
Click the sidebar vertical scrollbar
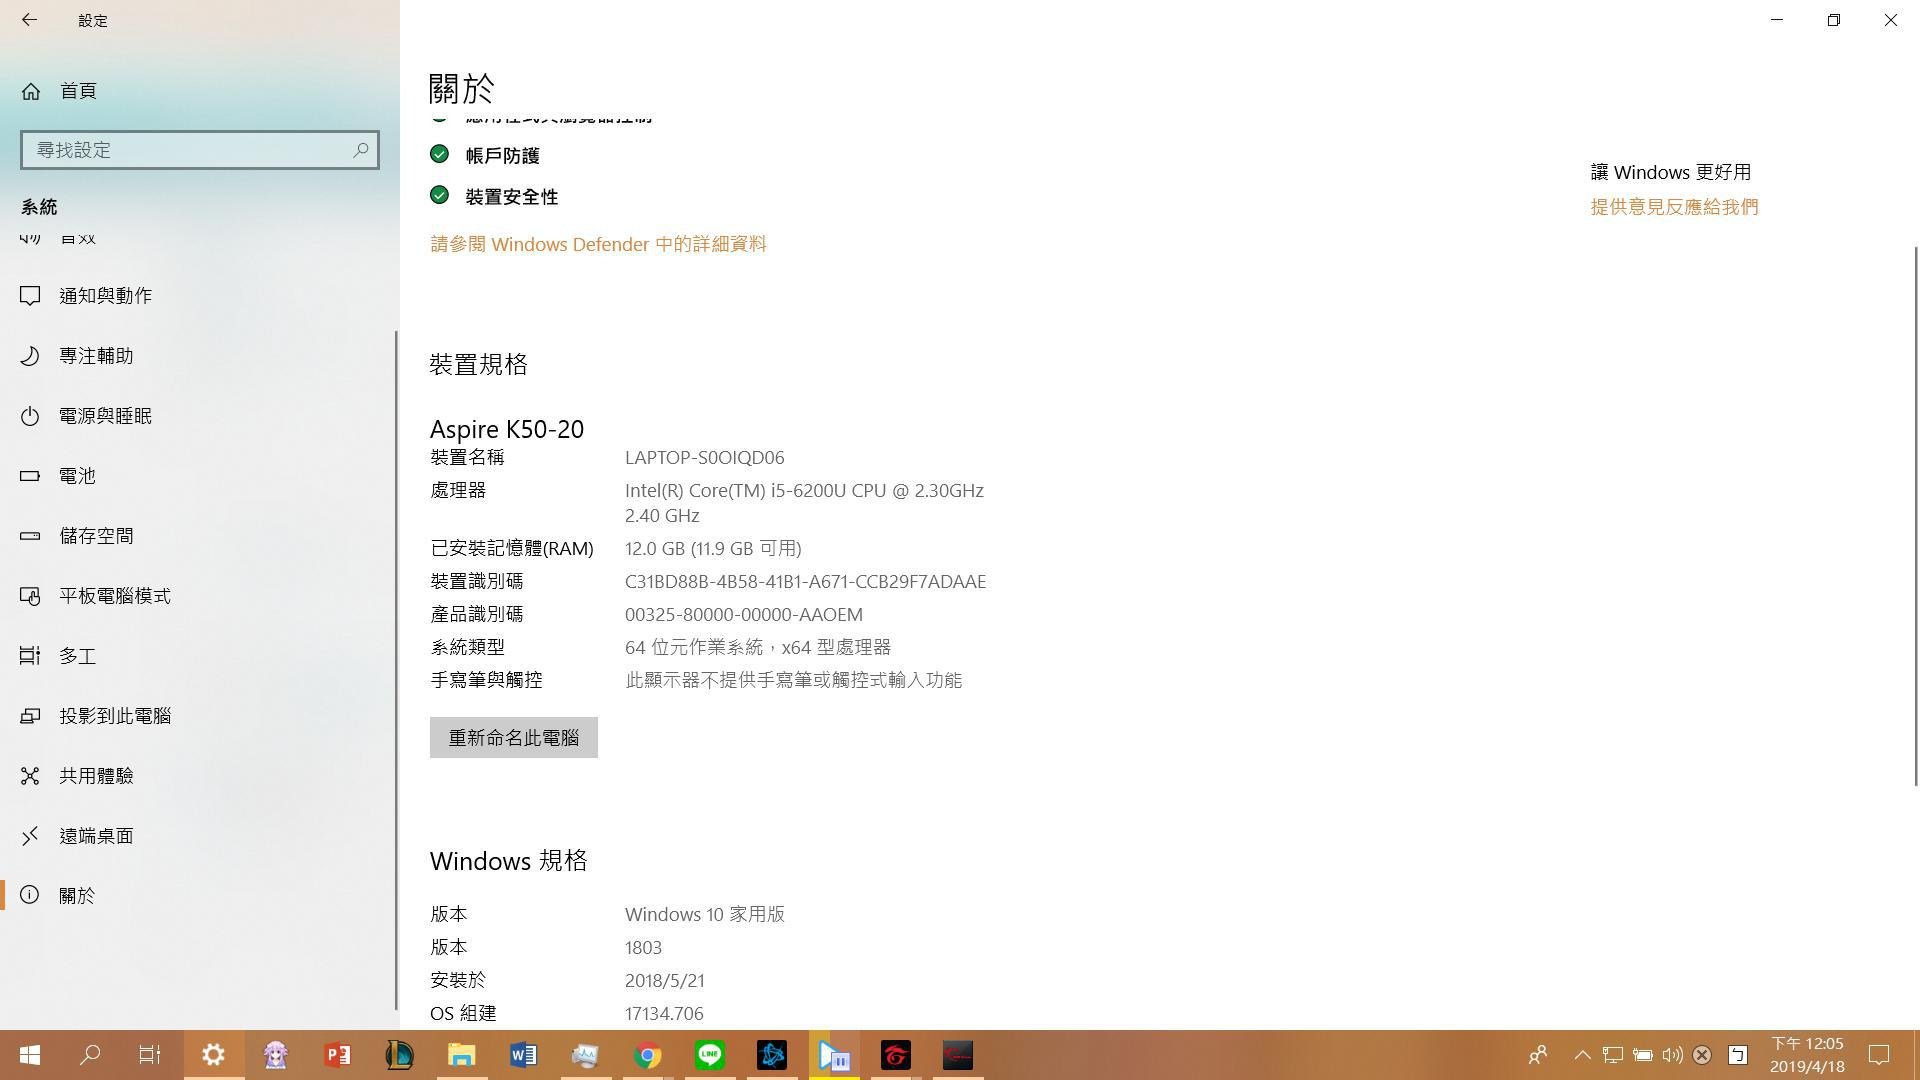396,670
